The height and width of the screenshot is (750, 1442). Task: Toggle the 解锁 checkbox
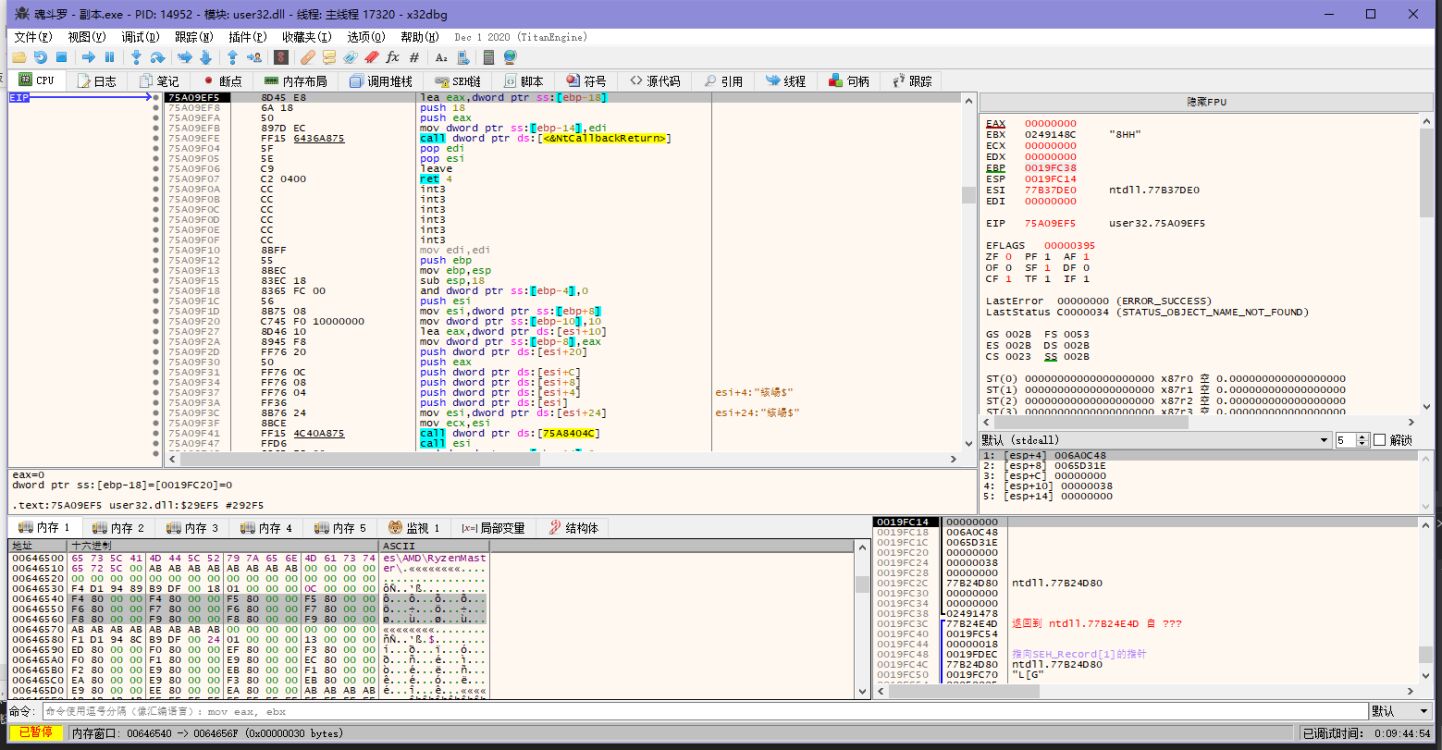(1380, 440)
